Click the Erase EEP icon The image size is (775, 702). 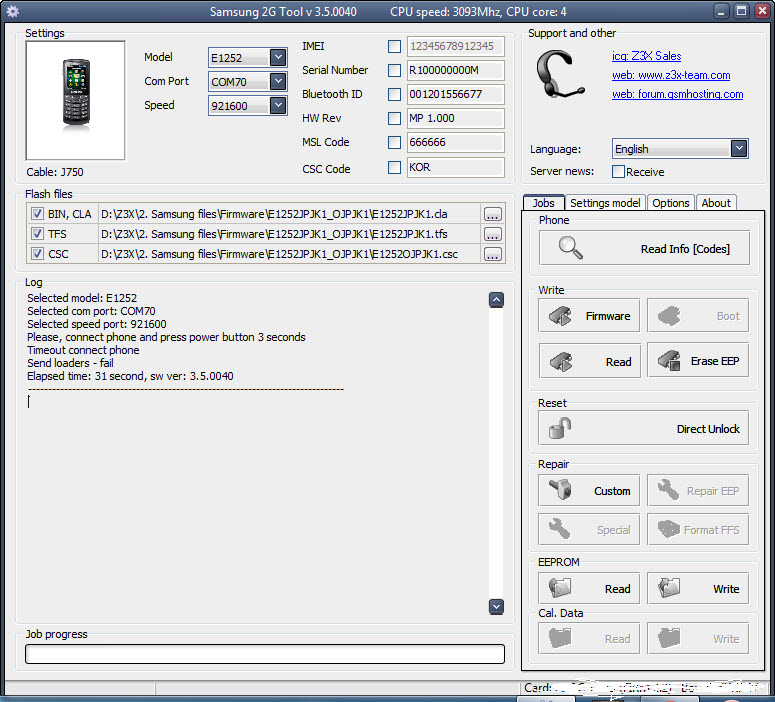tap(670, 360)
